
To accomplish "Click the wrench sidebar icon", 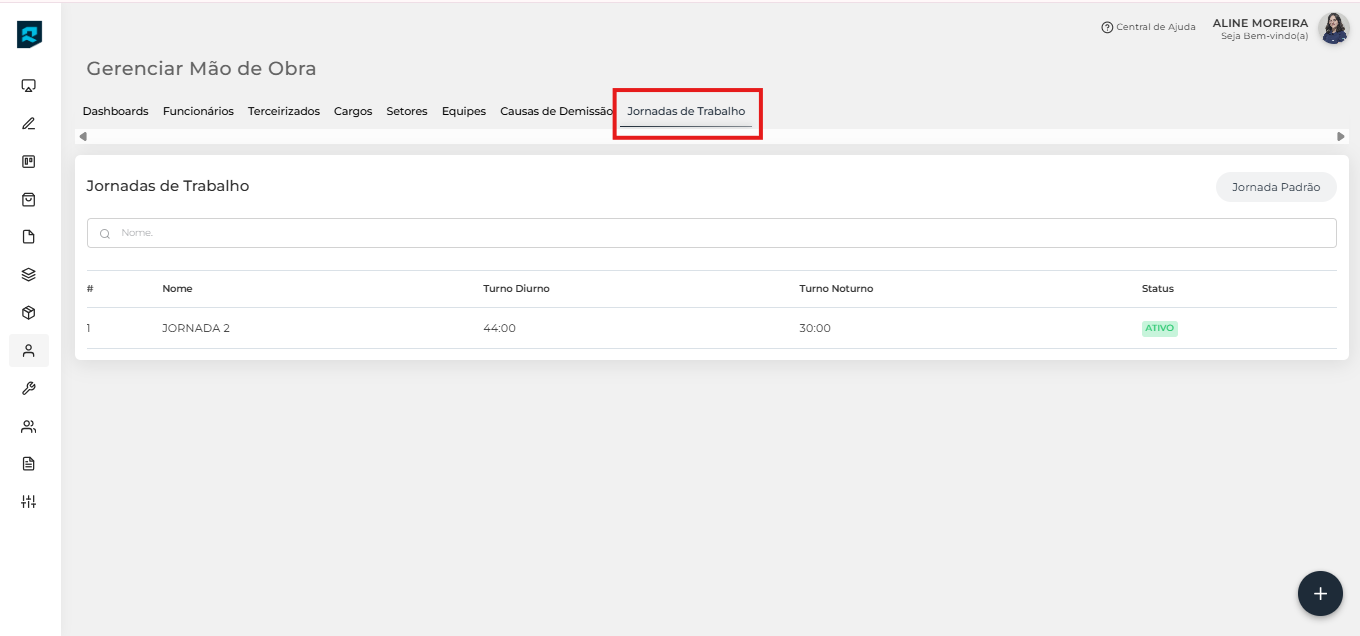I will click(29, 388).
